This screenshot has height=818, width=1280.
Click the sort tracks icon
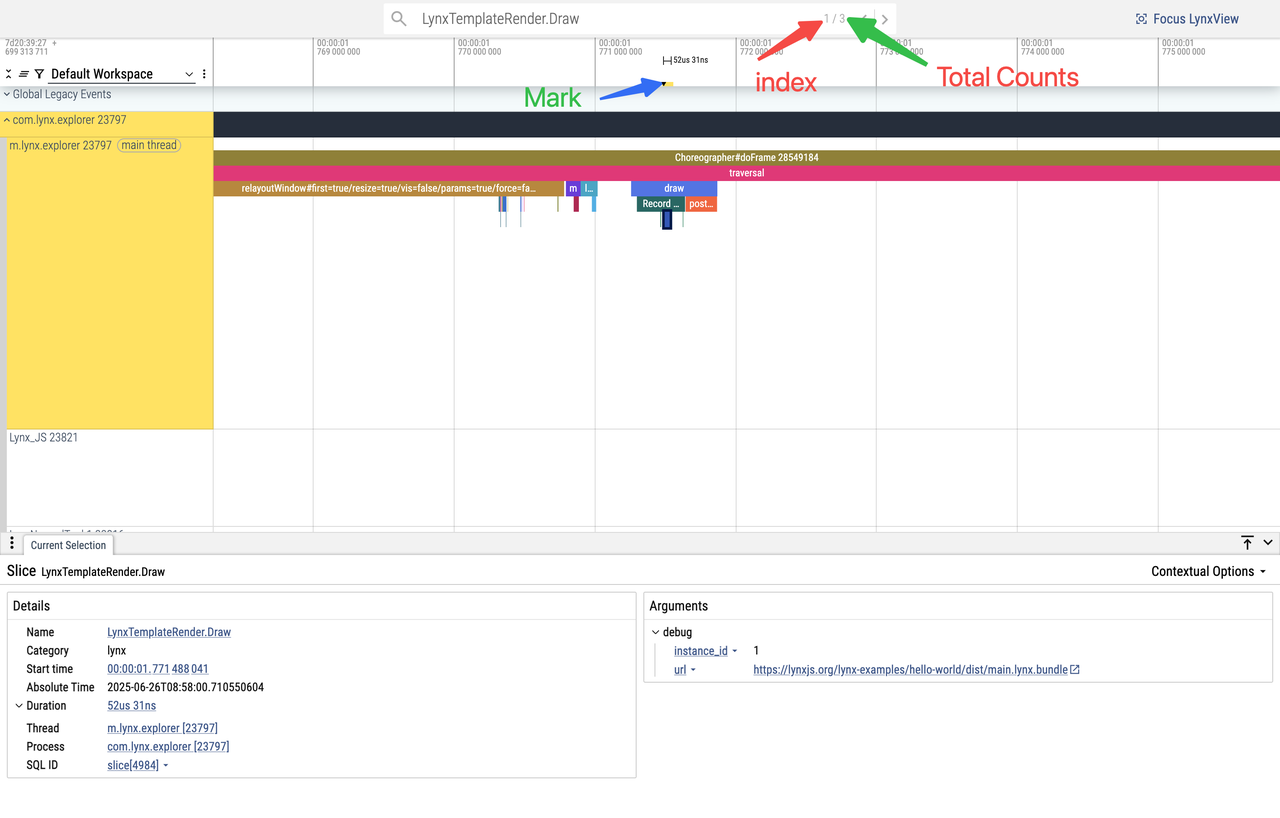click(24, 74)
